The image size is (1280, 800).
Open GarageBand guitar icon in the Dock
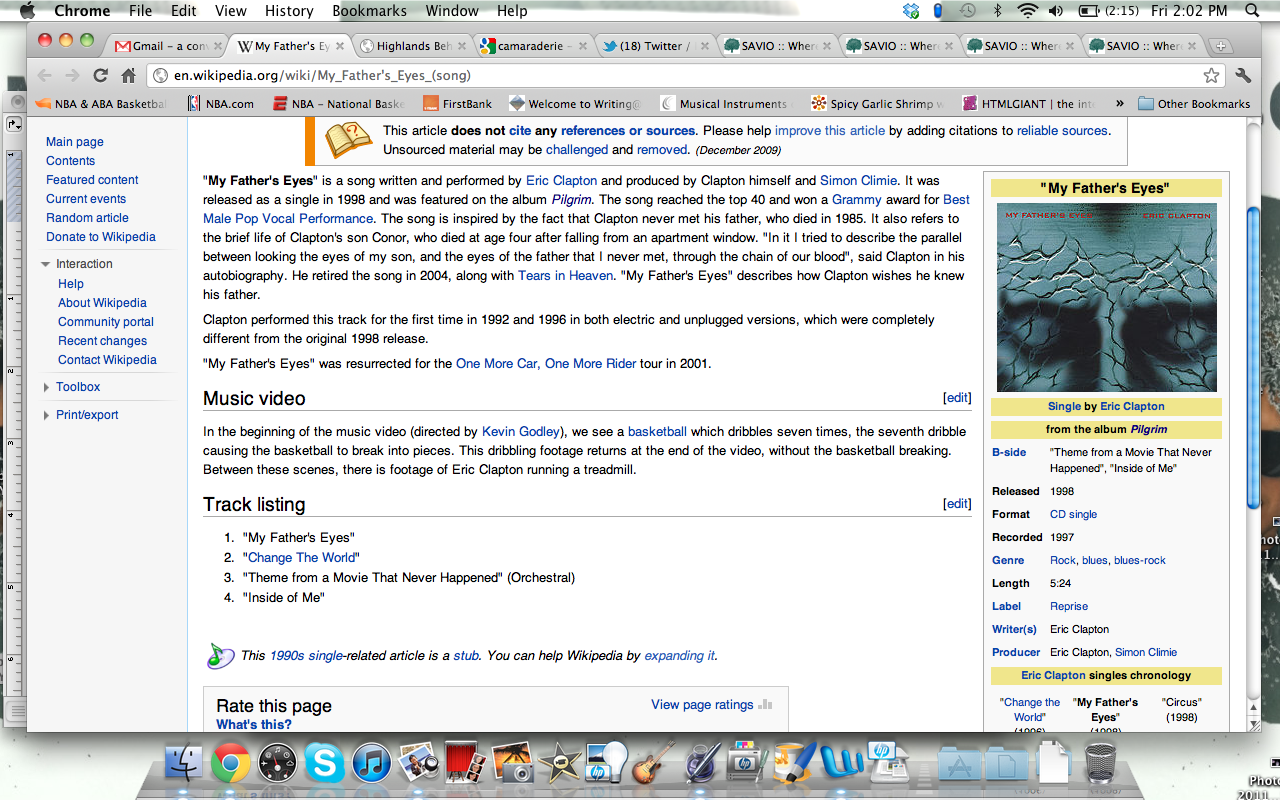(x=654, y=763)
